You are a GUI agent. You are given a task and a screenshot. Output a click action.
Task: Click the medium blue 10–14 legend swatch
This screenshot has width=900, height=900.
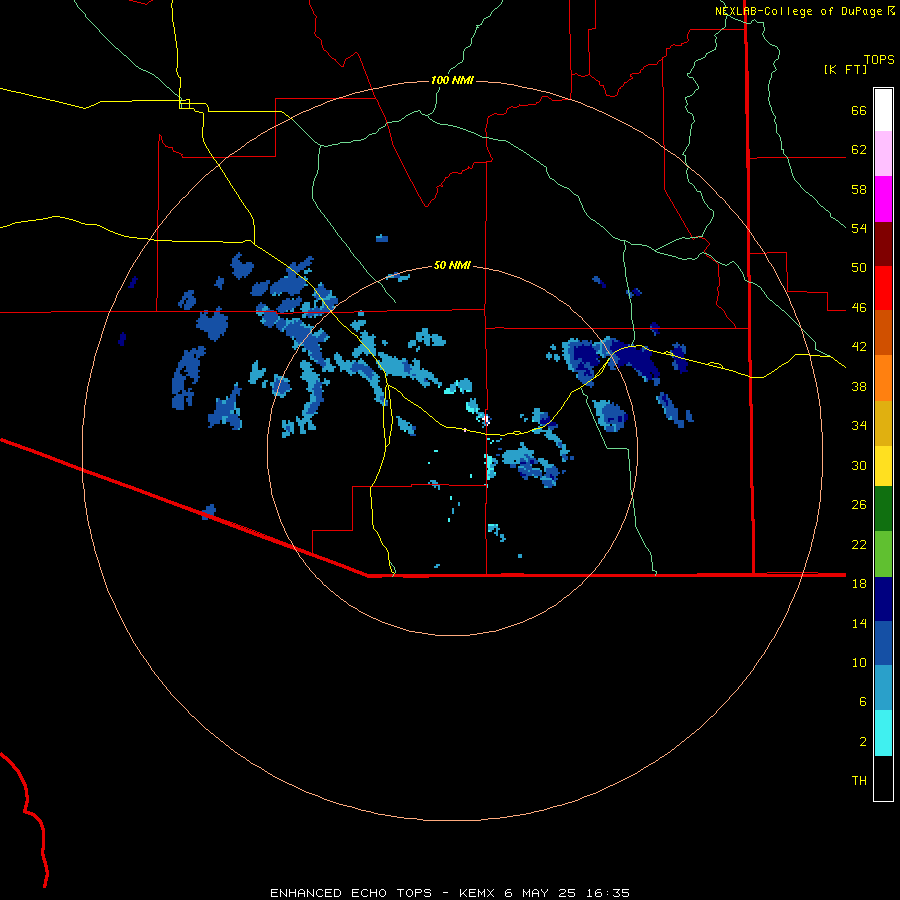(x=883, y=643)
